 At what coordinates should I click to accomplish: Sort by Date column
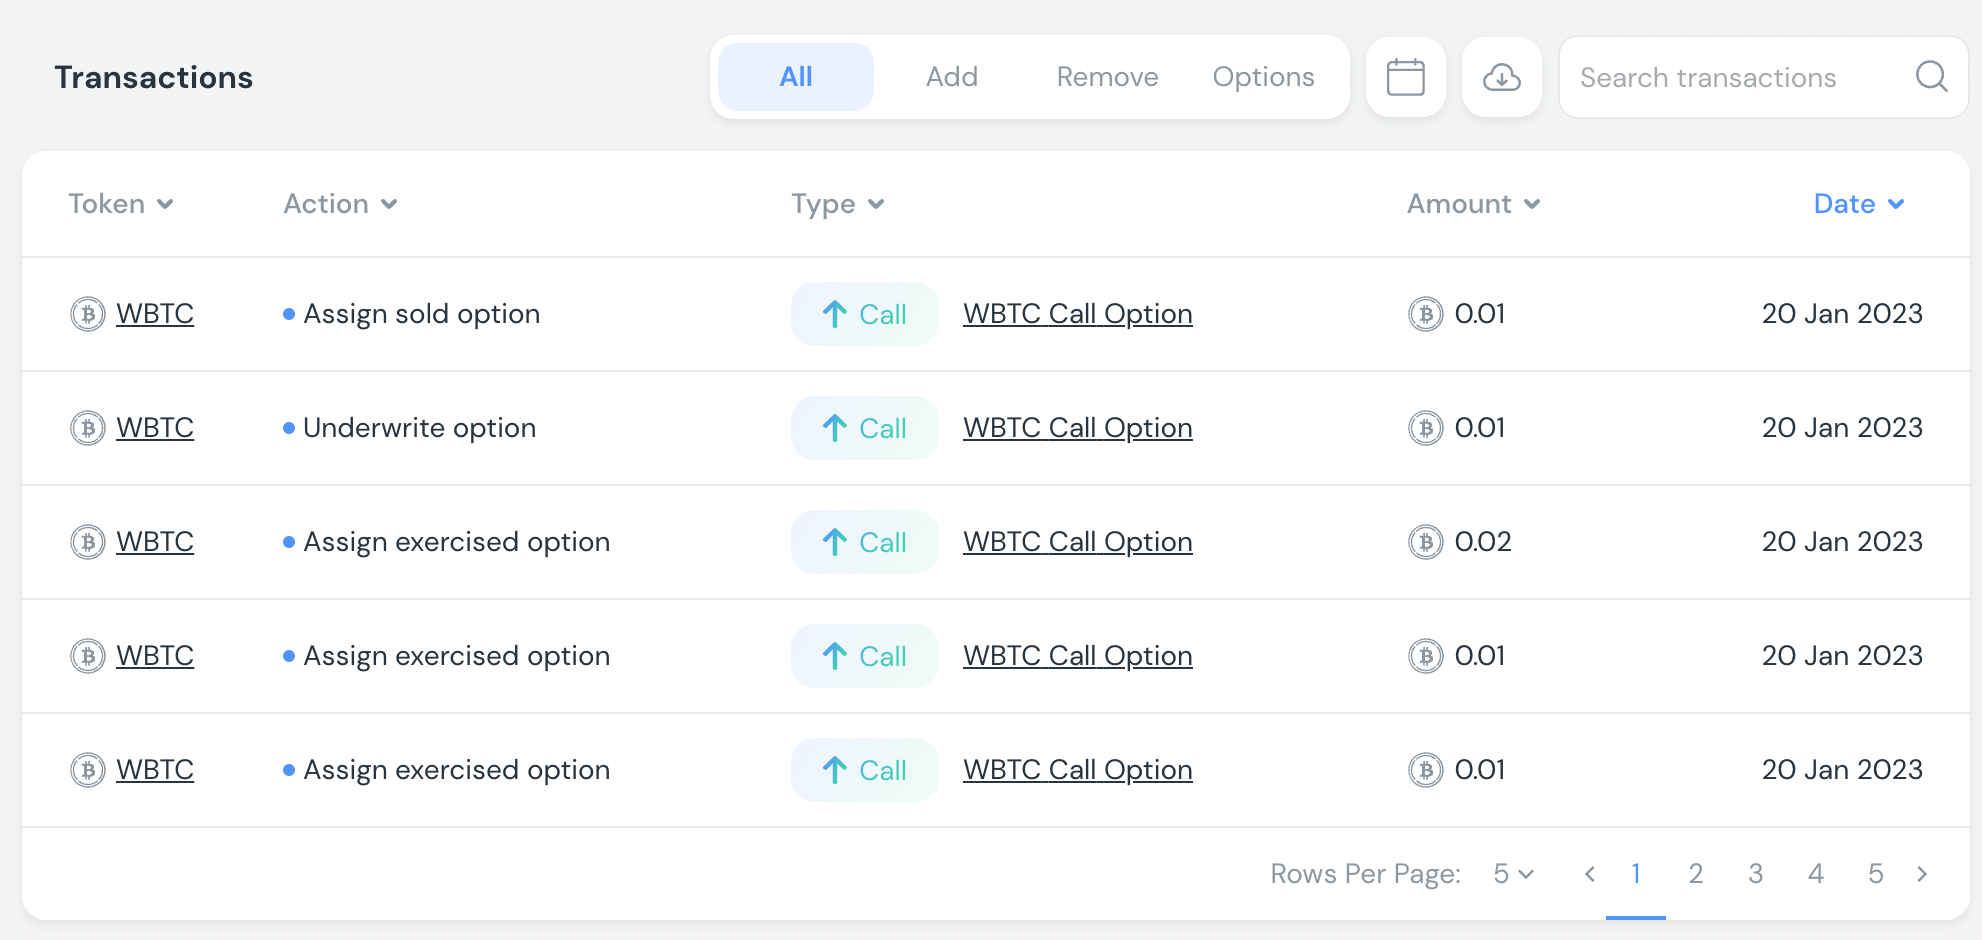(1859, 204)
